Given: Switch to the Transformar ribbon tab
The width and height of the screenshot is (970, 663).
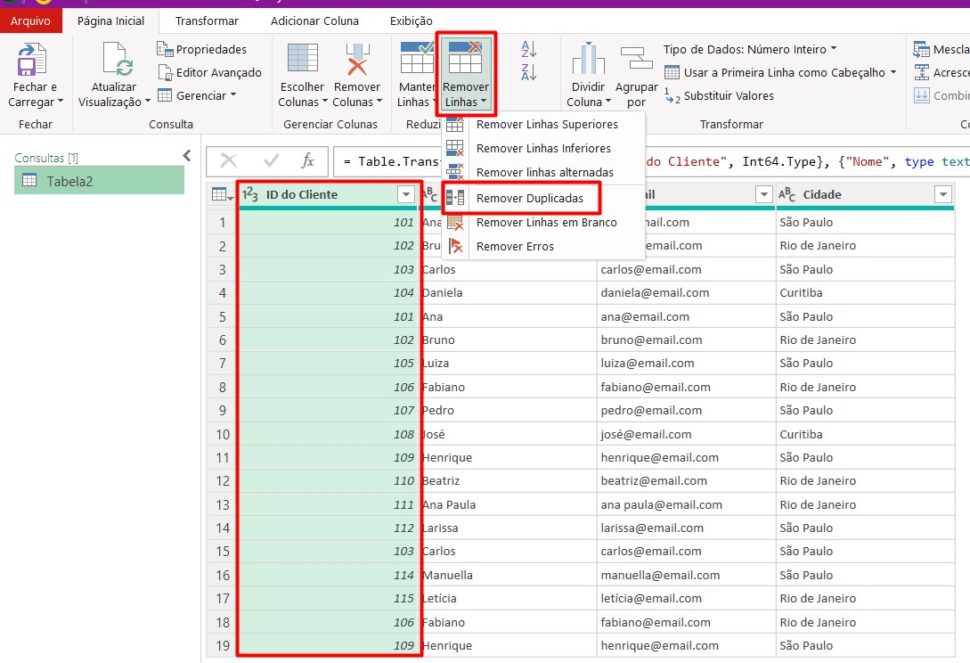Looking at the screenshot, I should (x=206, y=20).
